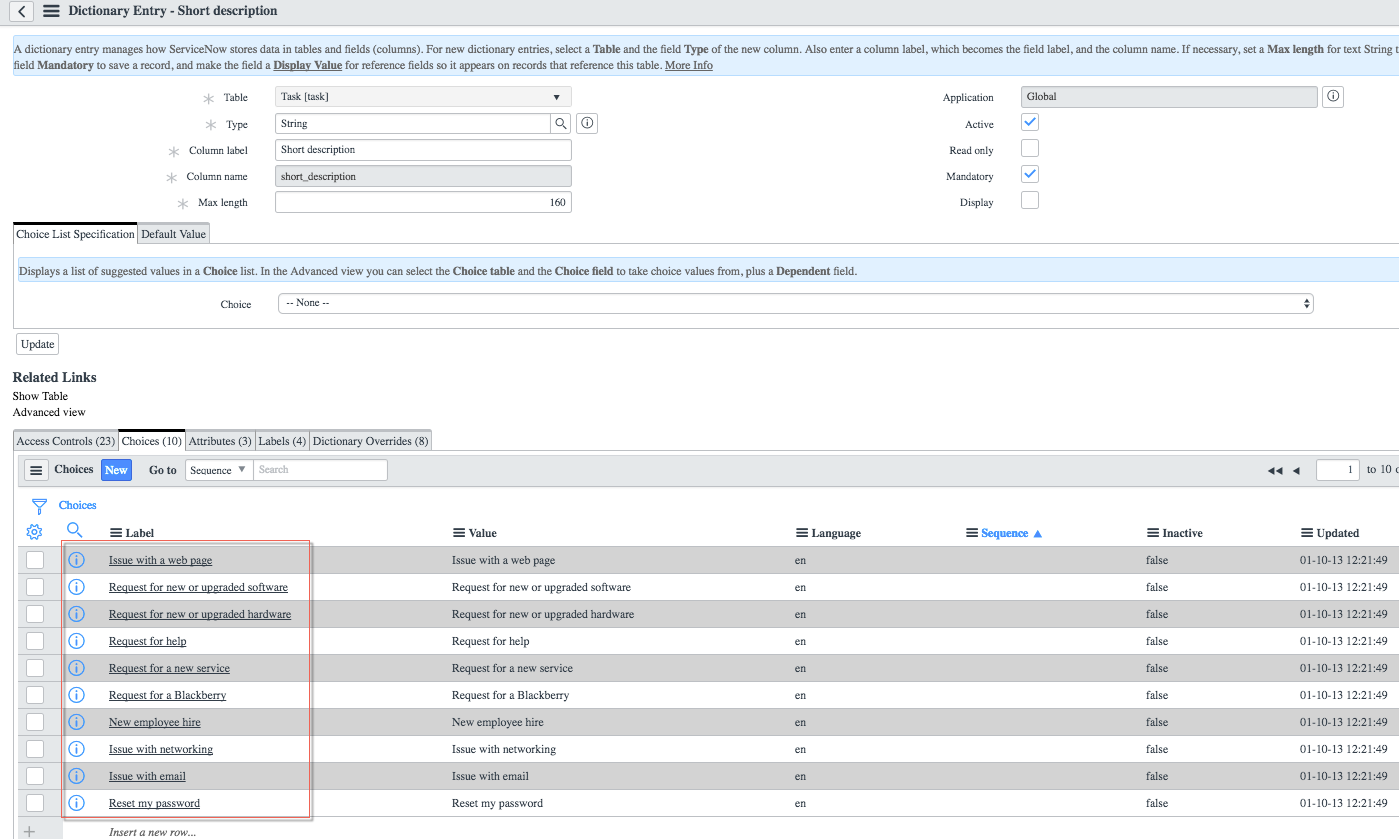This screenshot has height=839, width=1399.
Task: Sort by the Sequence column header
Action: tap(1004, 533)
